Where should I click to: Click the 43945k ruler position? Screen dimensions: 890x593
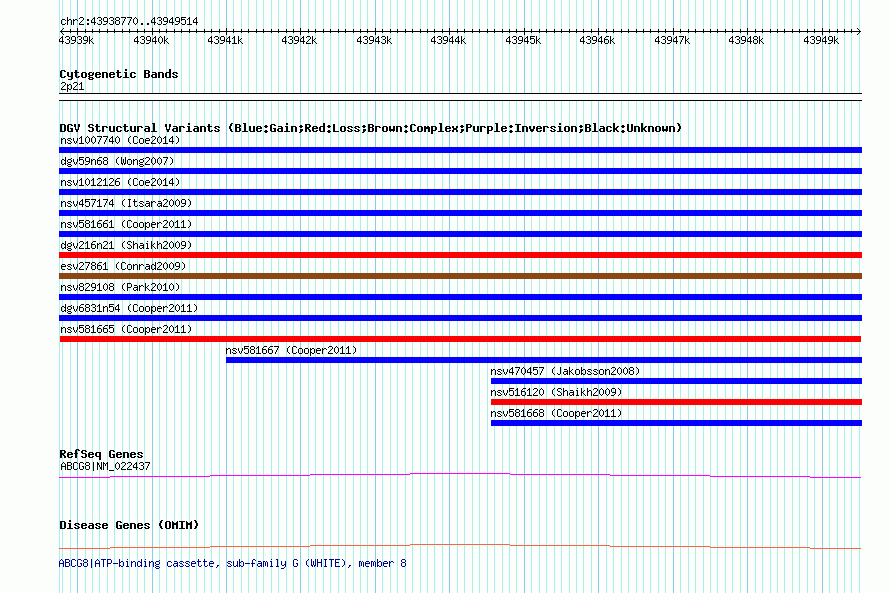pyautogui.click(x=523, y=40)
